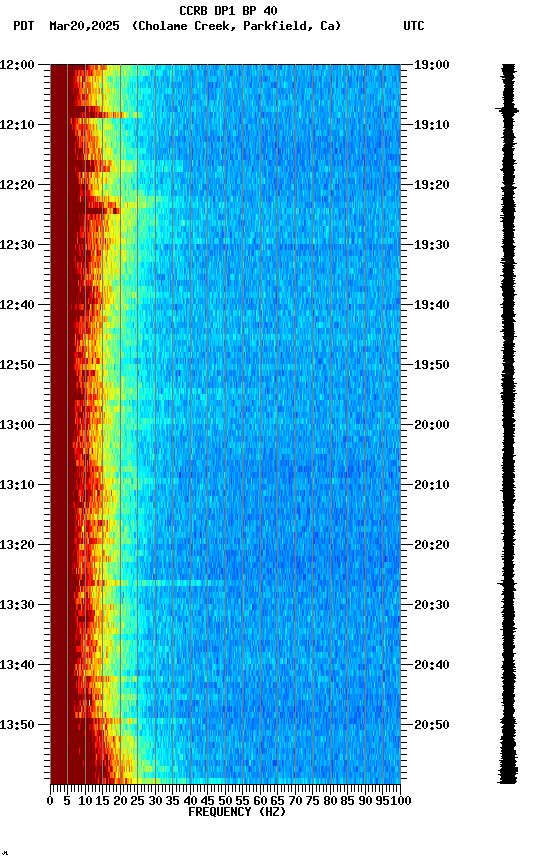Viewport: 552px width, 864px height.
Task: Click the PDT time label 12:20
Action: 17,185
